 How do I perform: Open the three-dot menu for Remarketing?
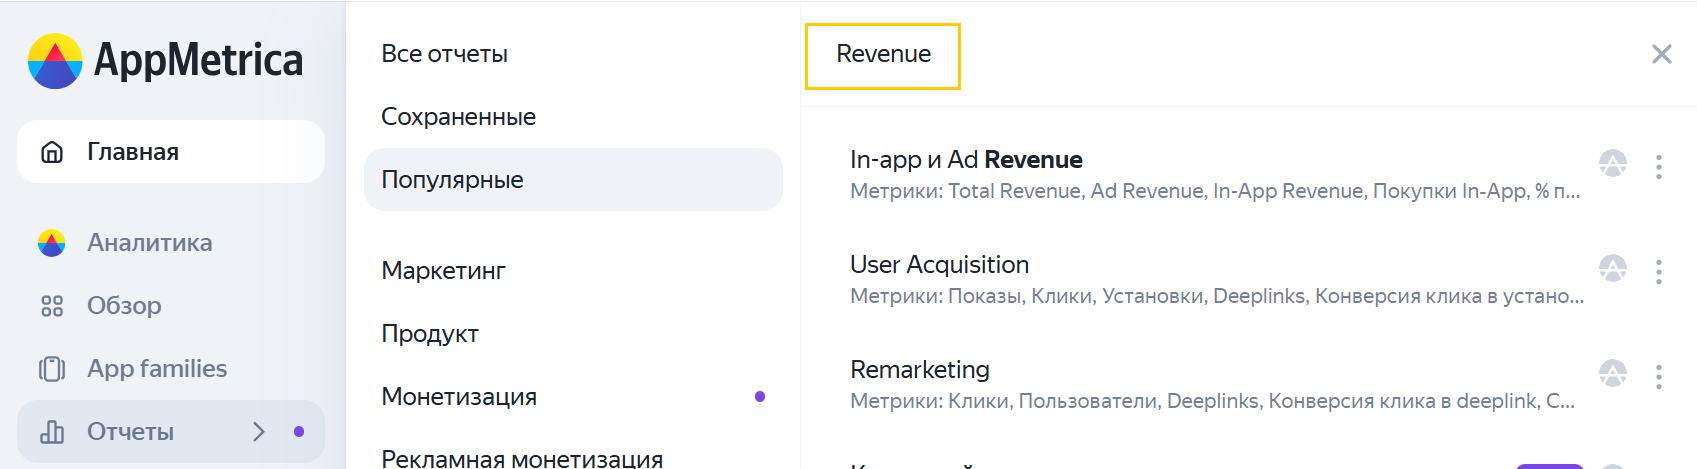(x=1659, y=377)
